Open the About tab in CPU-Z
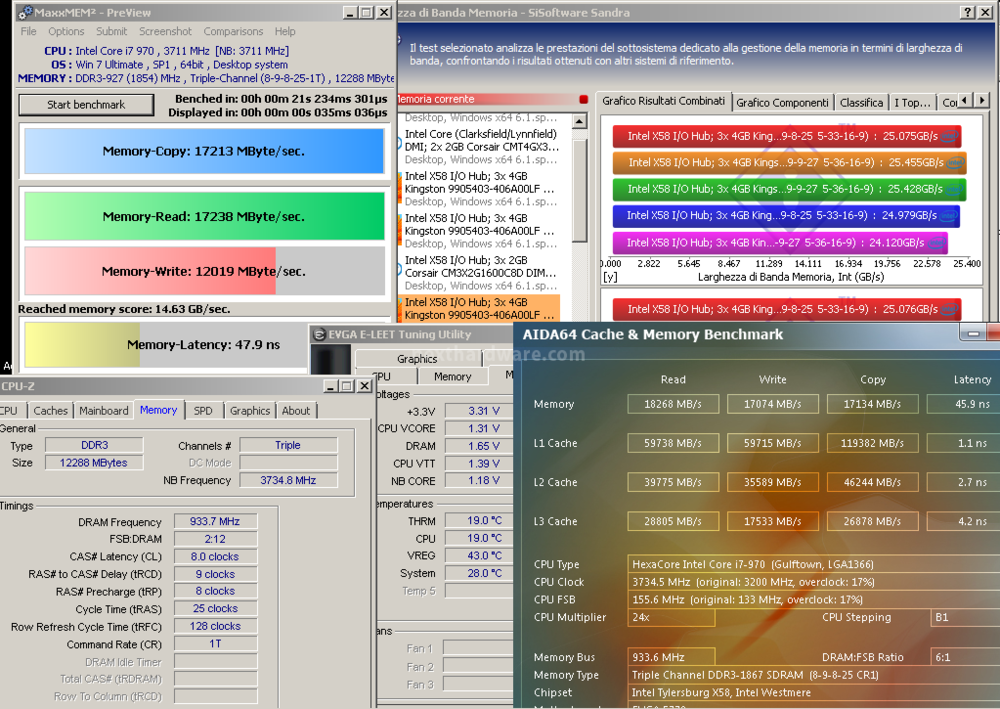The height and width of the screenshot is (709, 1000). click(x=296, y=411)
